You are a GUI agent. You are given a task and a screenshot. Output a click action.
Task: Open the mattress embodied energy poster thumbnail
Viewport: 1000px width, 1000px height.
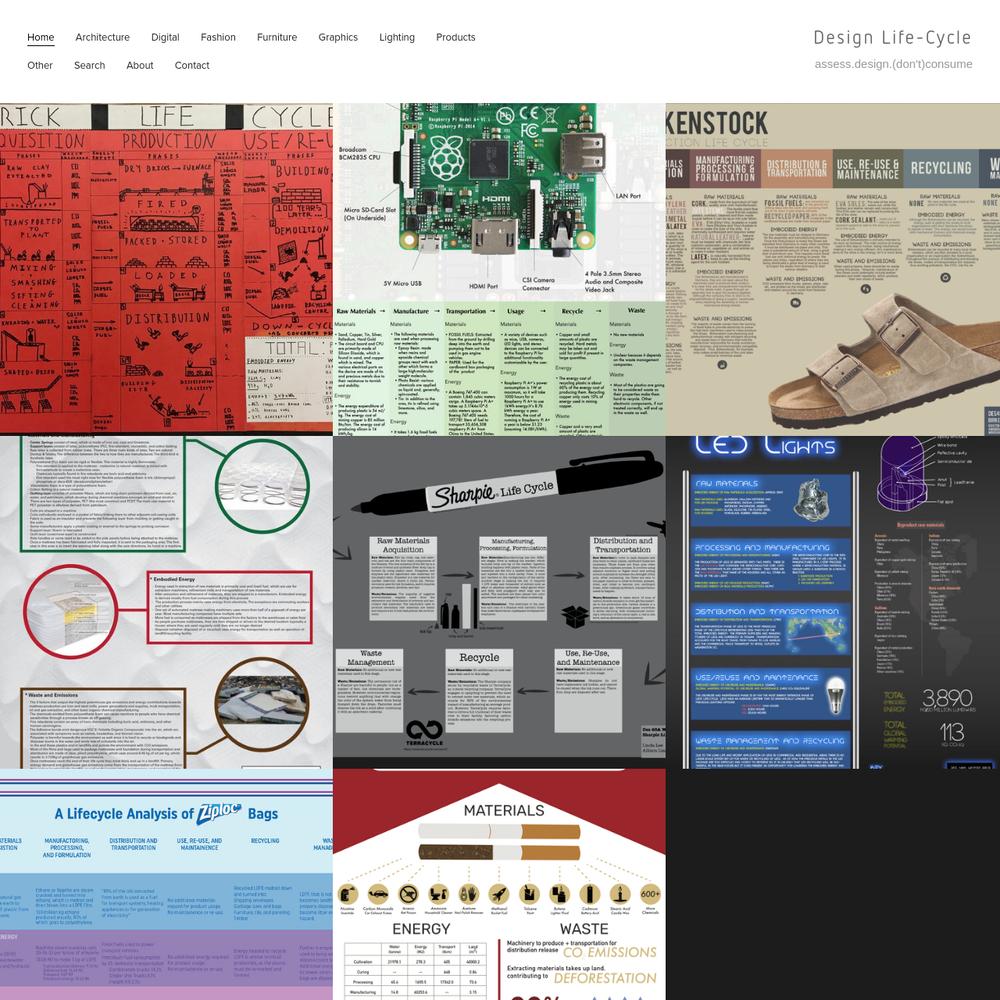[x=166, y=602]
